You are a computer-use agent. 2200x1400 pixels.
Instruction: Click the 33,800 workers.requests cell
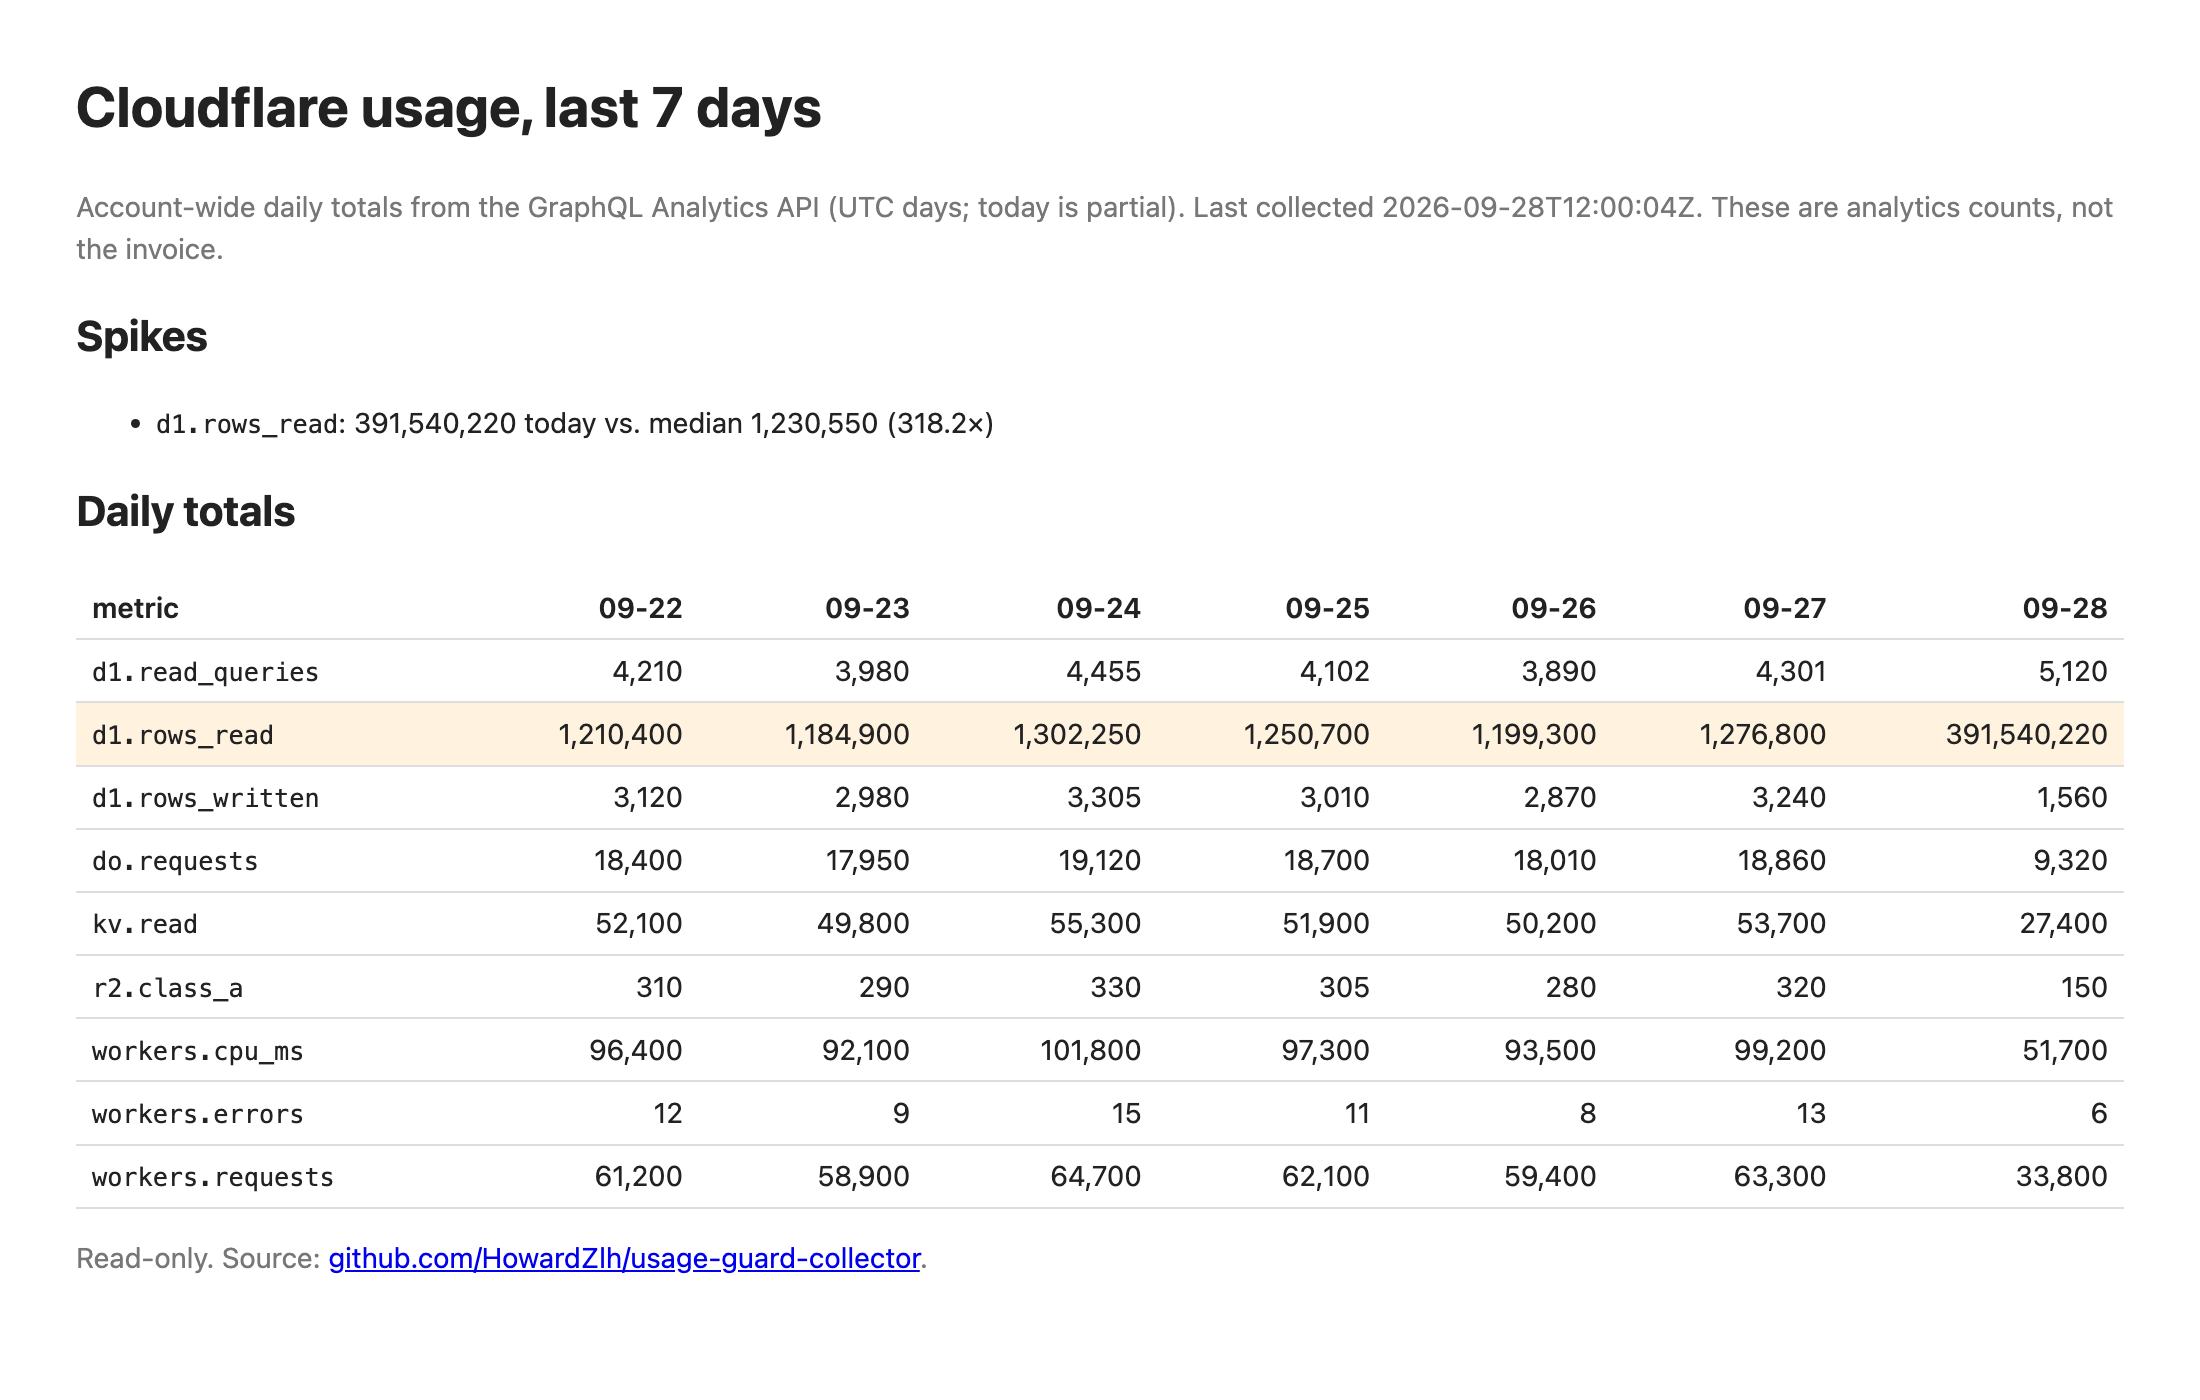click(2061, 1177)
